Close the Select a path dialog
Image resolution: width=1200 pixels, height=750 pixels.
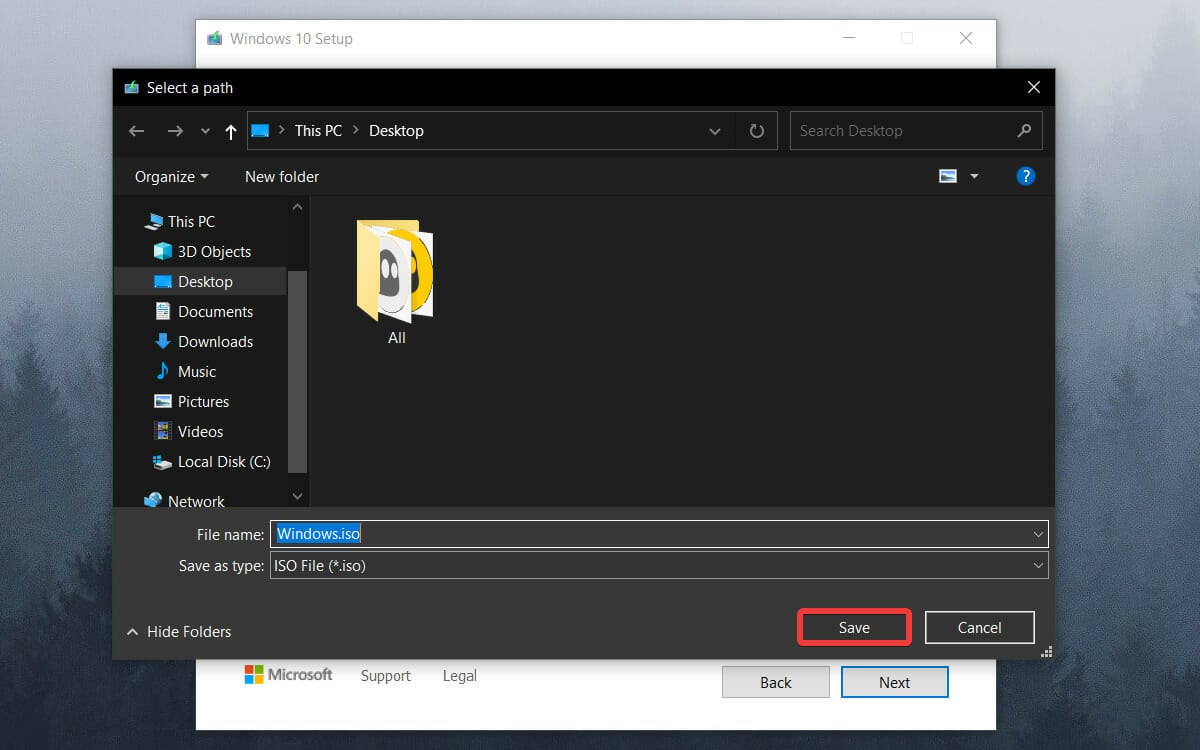click(1034, 88)
